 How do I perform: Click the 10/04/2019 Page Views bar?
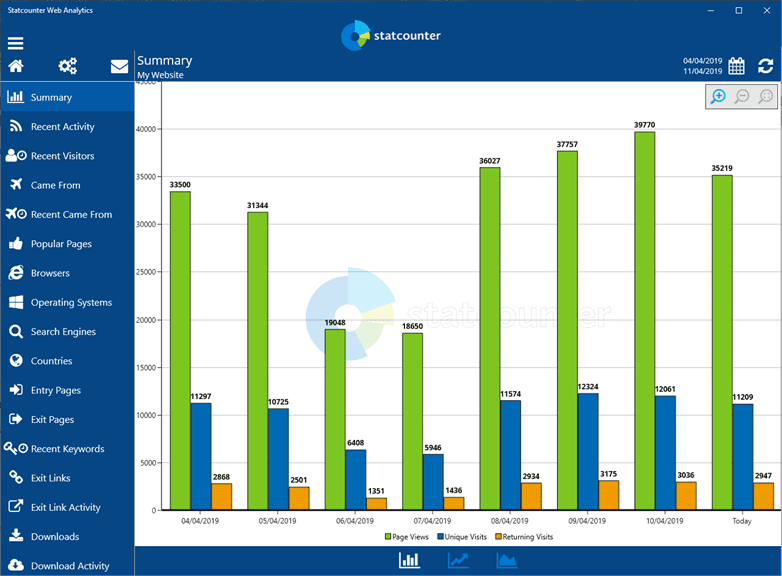pos(644,320)
